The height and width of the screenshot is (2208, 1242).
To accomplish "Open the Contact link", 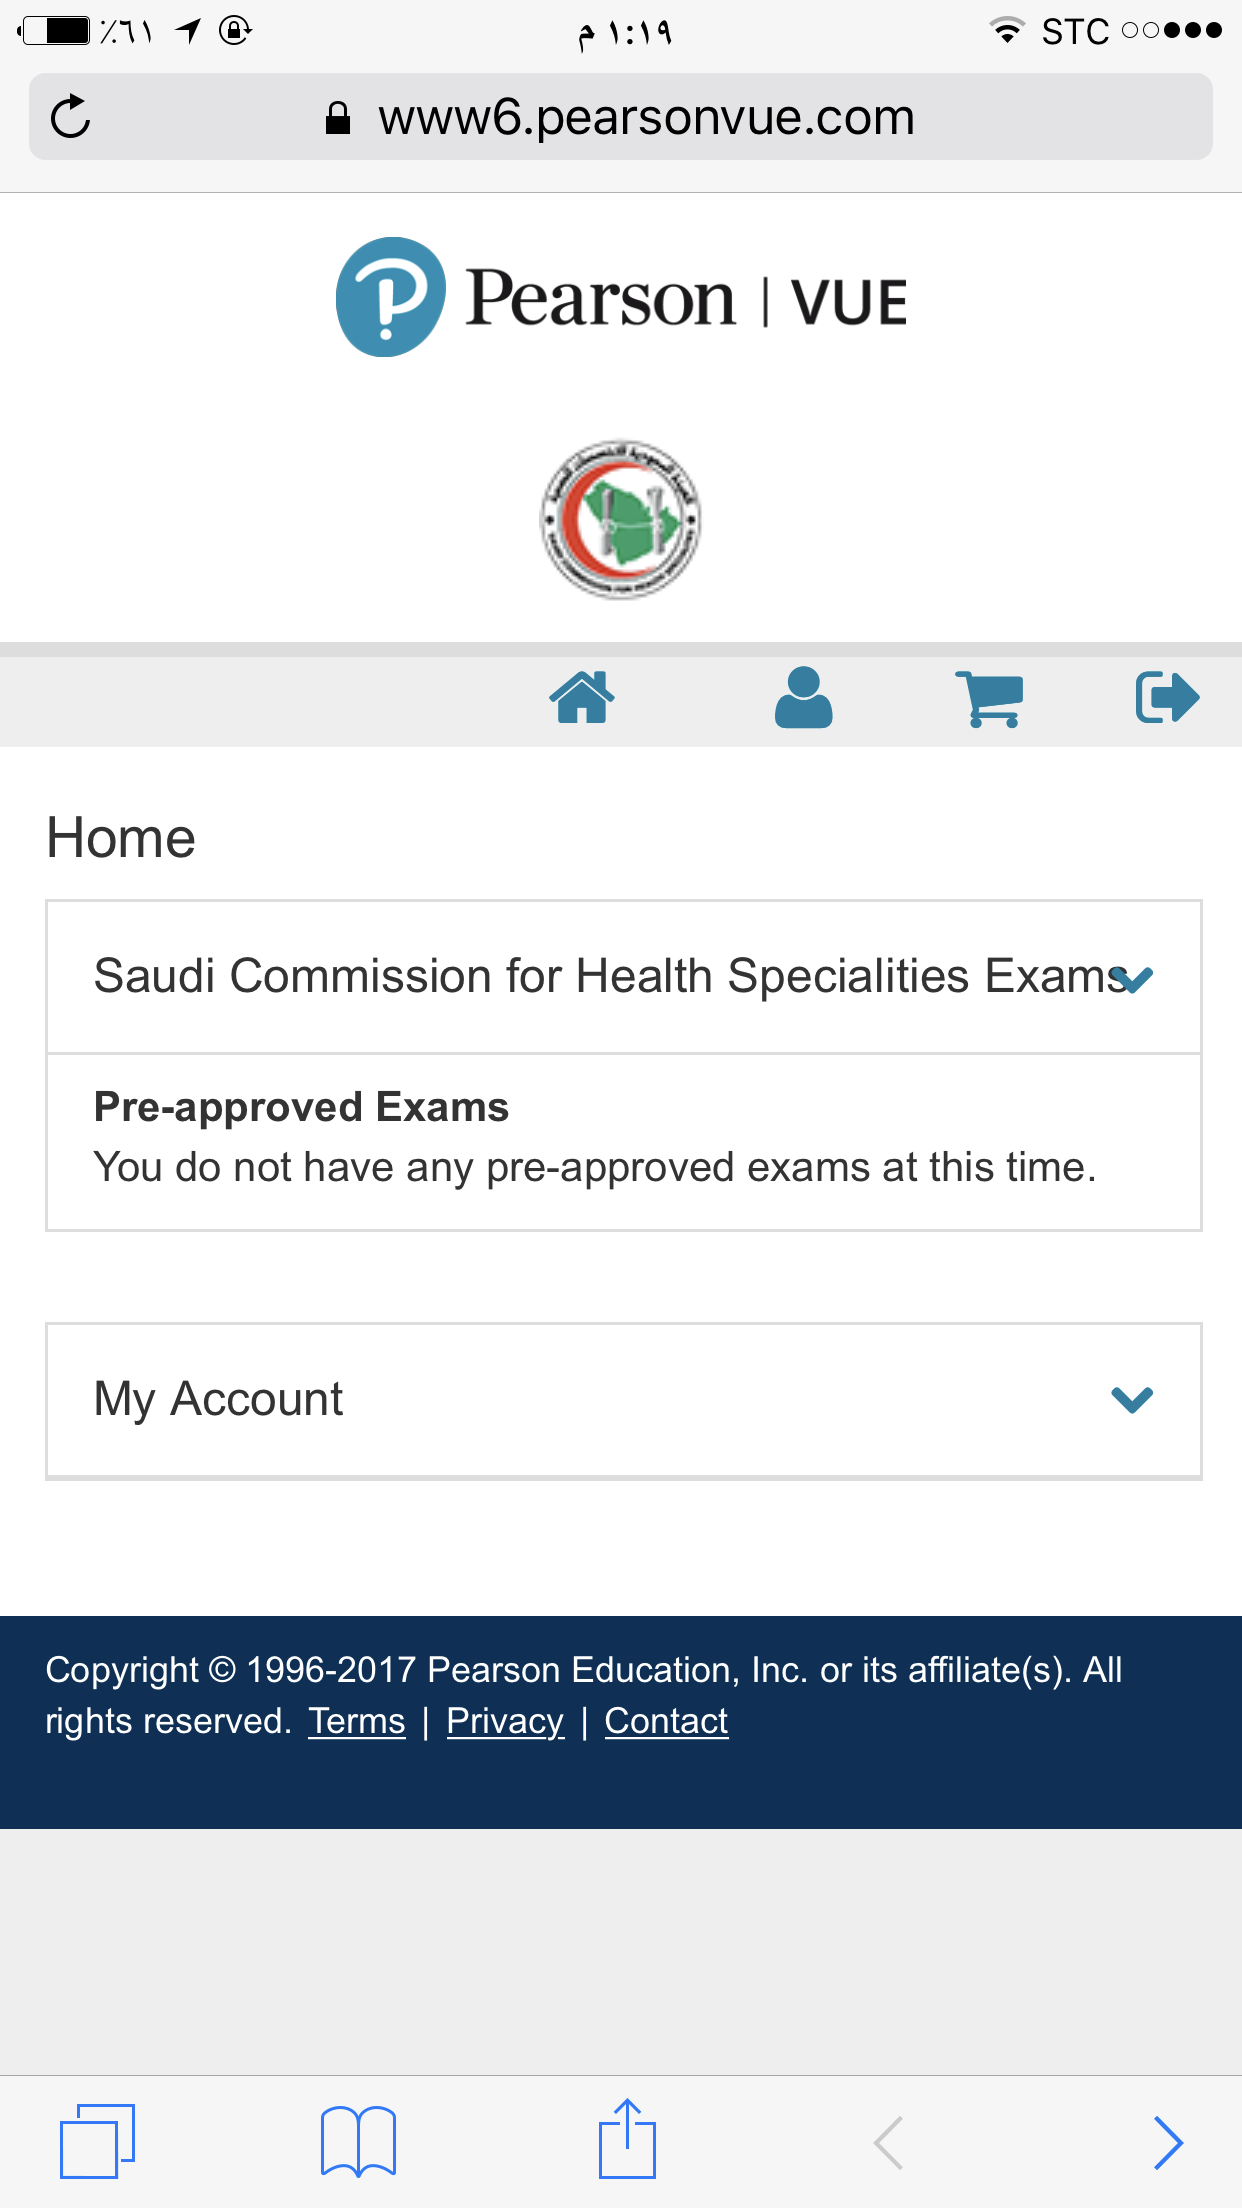I will pyautogui.click(x=666, y=1721).
